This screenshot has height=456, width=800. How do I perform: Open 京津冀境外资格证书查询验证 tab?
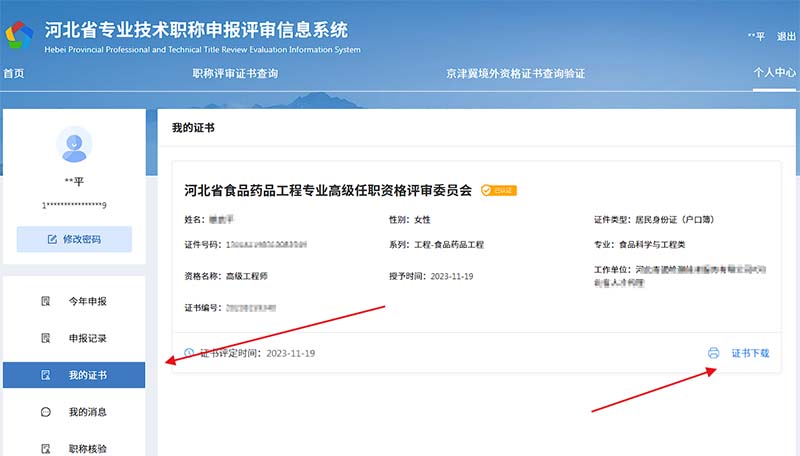coord(515,74)
